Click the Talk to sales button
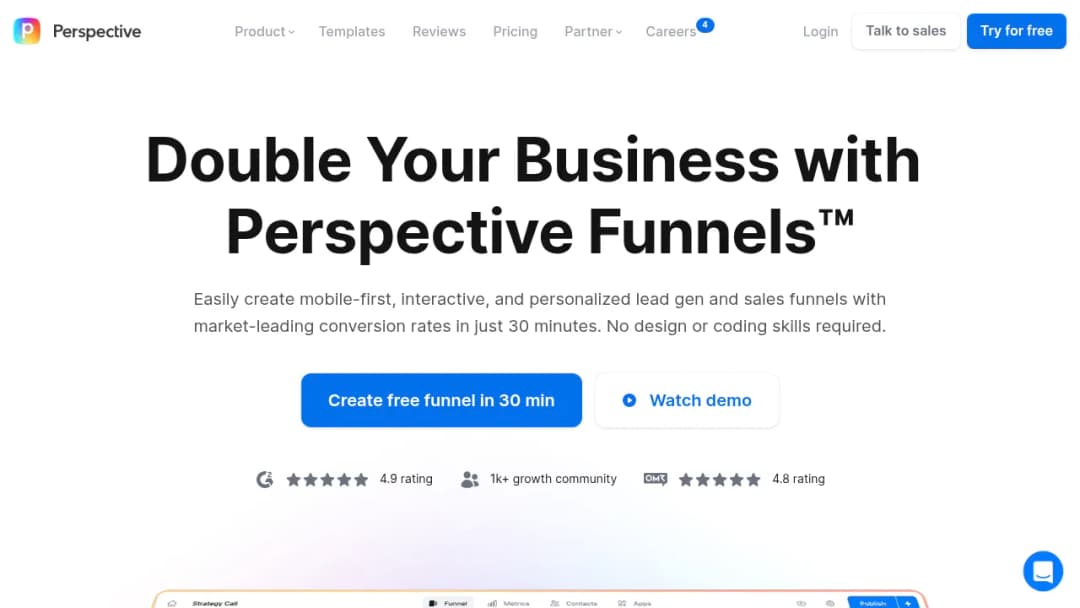The image size is (1080, 608). pos(906,31)
